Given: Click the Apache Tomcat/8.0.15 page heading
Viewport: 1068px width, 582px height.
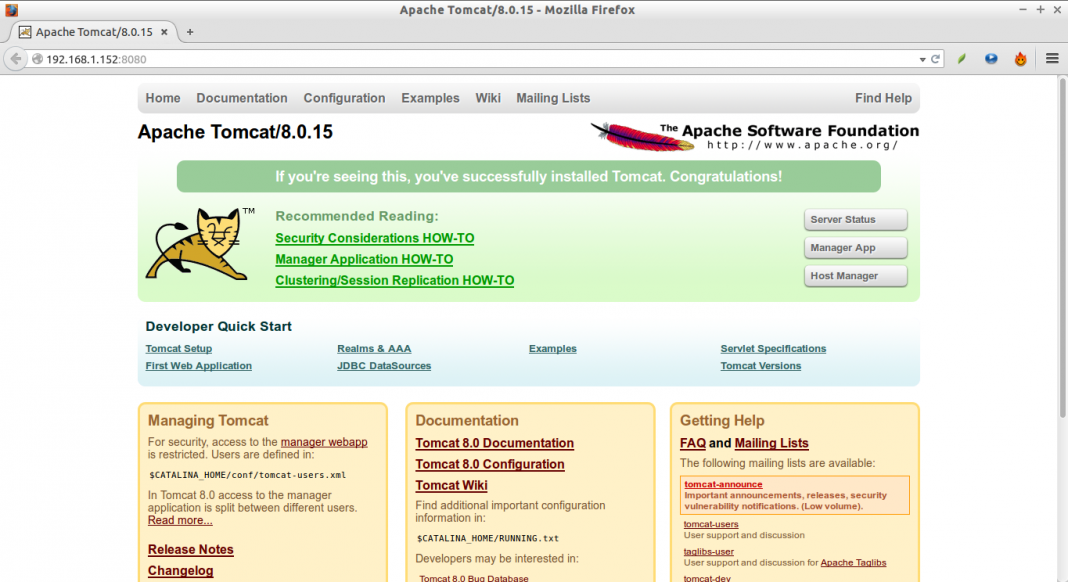Looking at the screenshot, I should pos(235,132).
